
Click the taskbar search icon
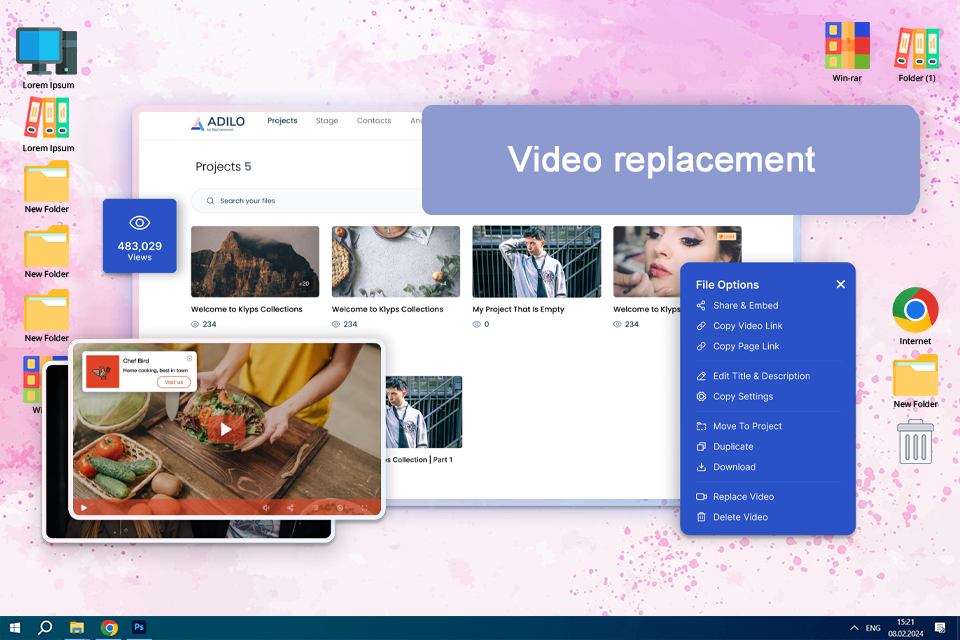45,628
